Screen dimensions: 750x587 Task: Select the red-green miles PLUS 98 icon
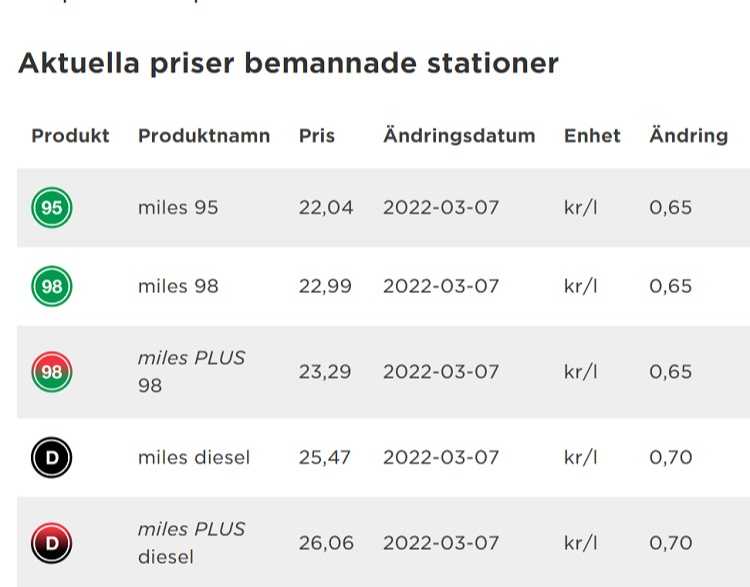click(x=52, y=372)
